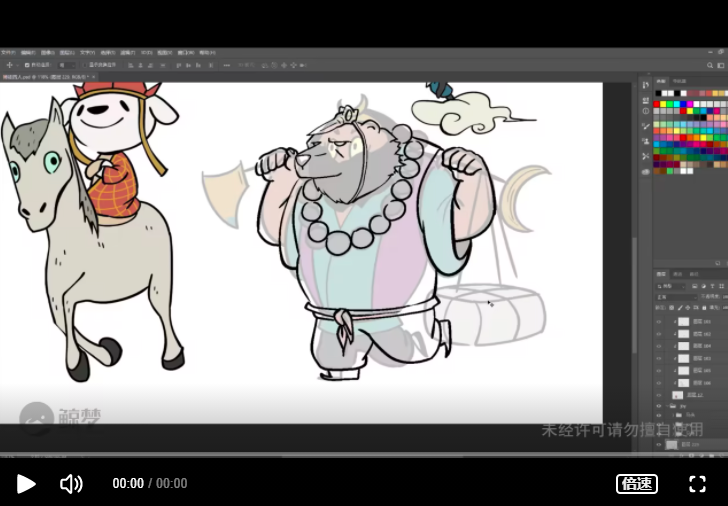728x506 pixels.
Task: Pick the yellow swatch beside red
Action: click(663, 104)
